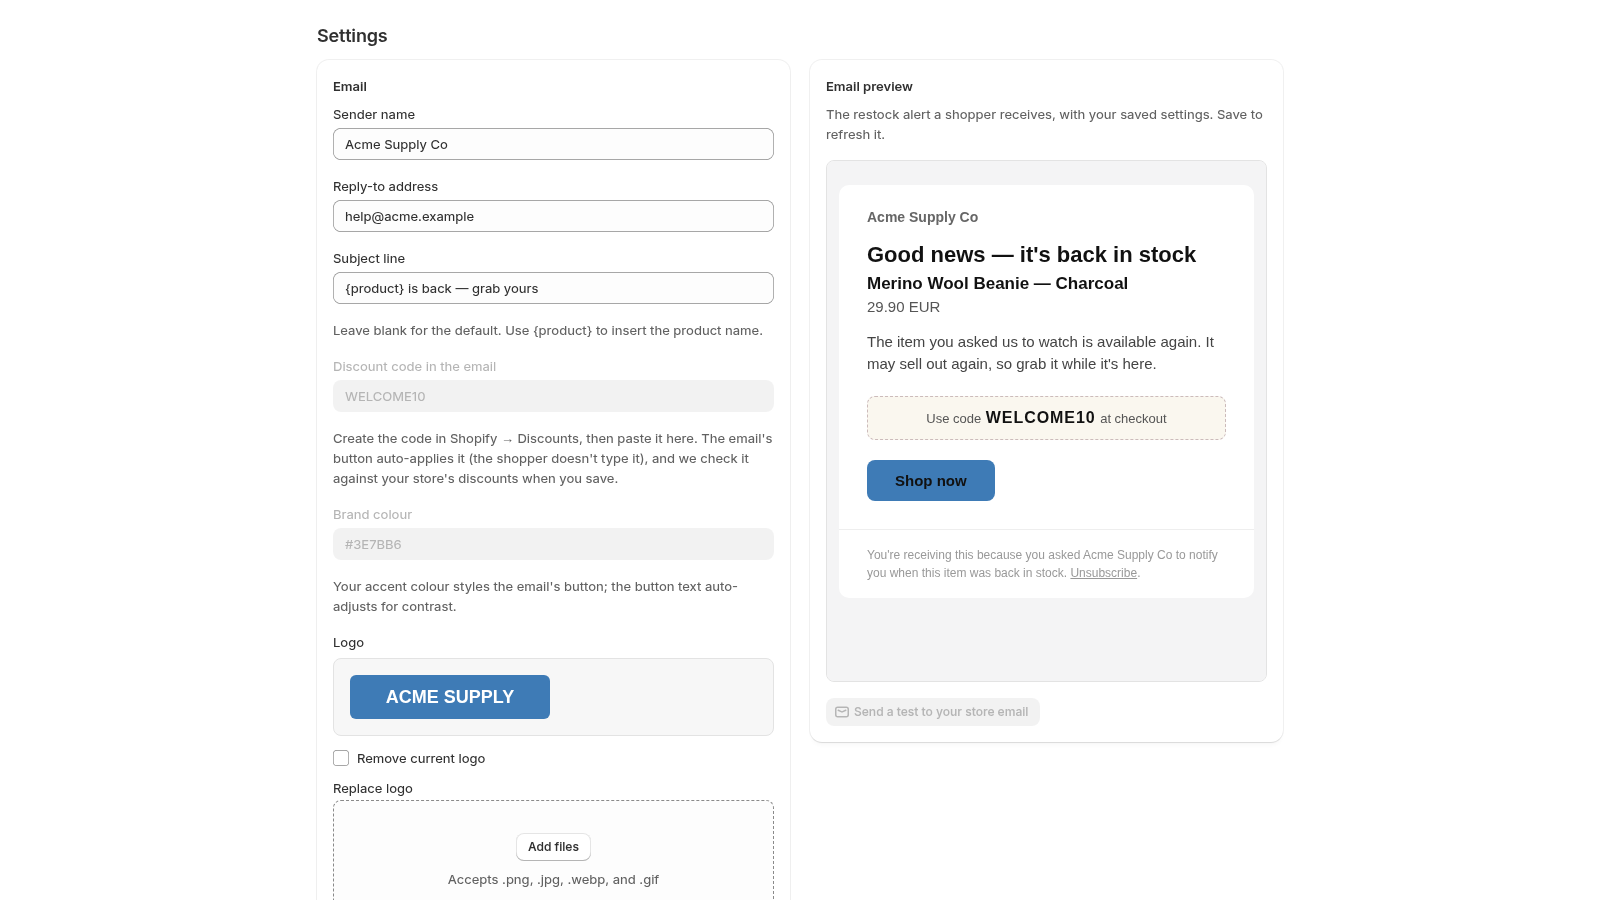Tick the Remove current logo checkbox
The width and height of the screenshot is (1600, 900).
[341, 758]
